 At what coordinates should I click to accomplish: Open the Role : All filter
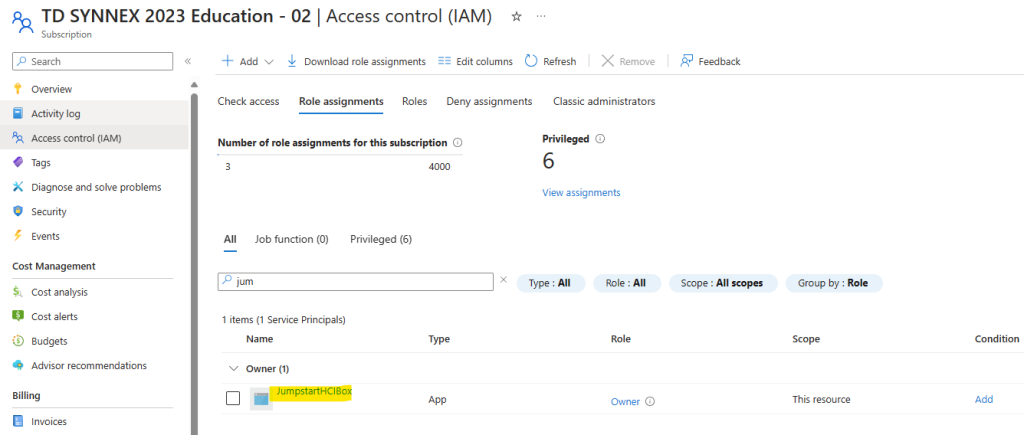(x=627, y=283)
